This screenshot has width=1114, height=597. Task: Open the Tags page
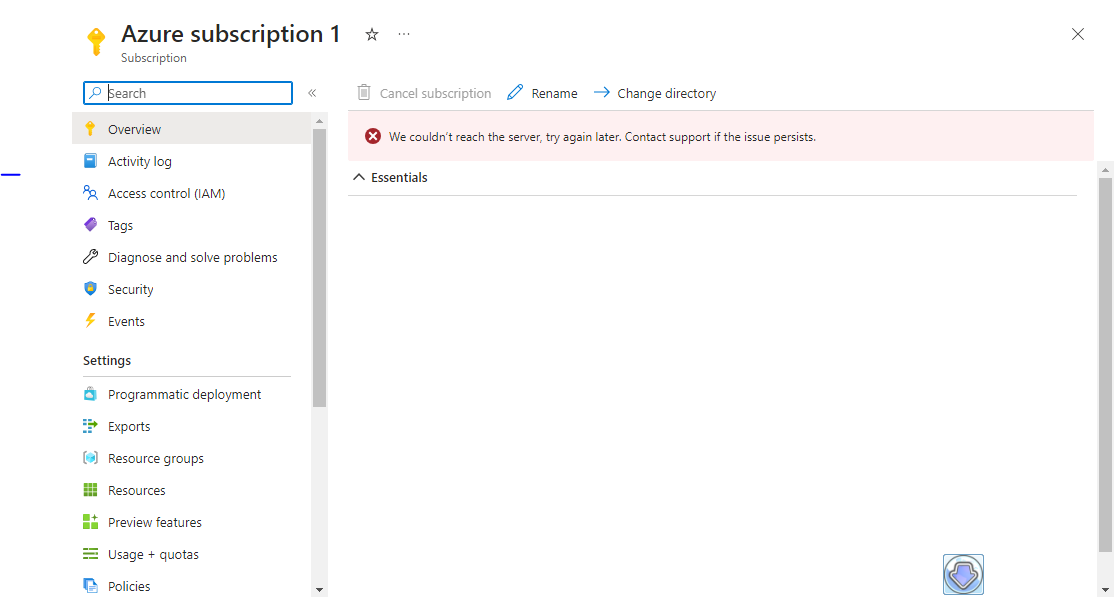click(x=122, y=224)
